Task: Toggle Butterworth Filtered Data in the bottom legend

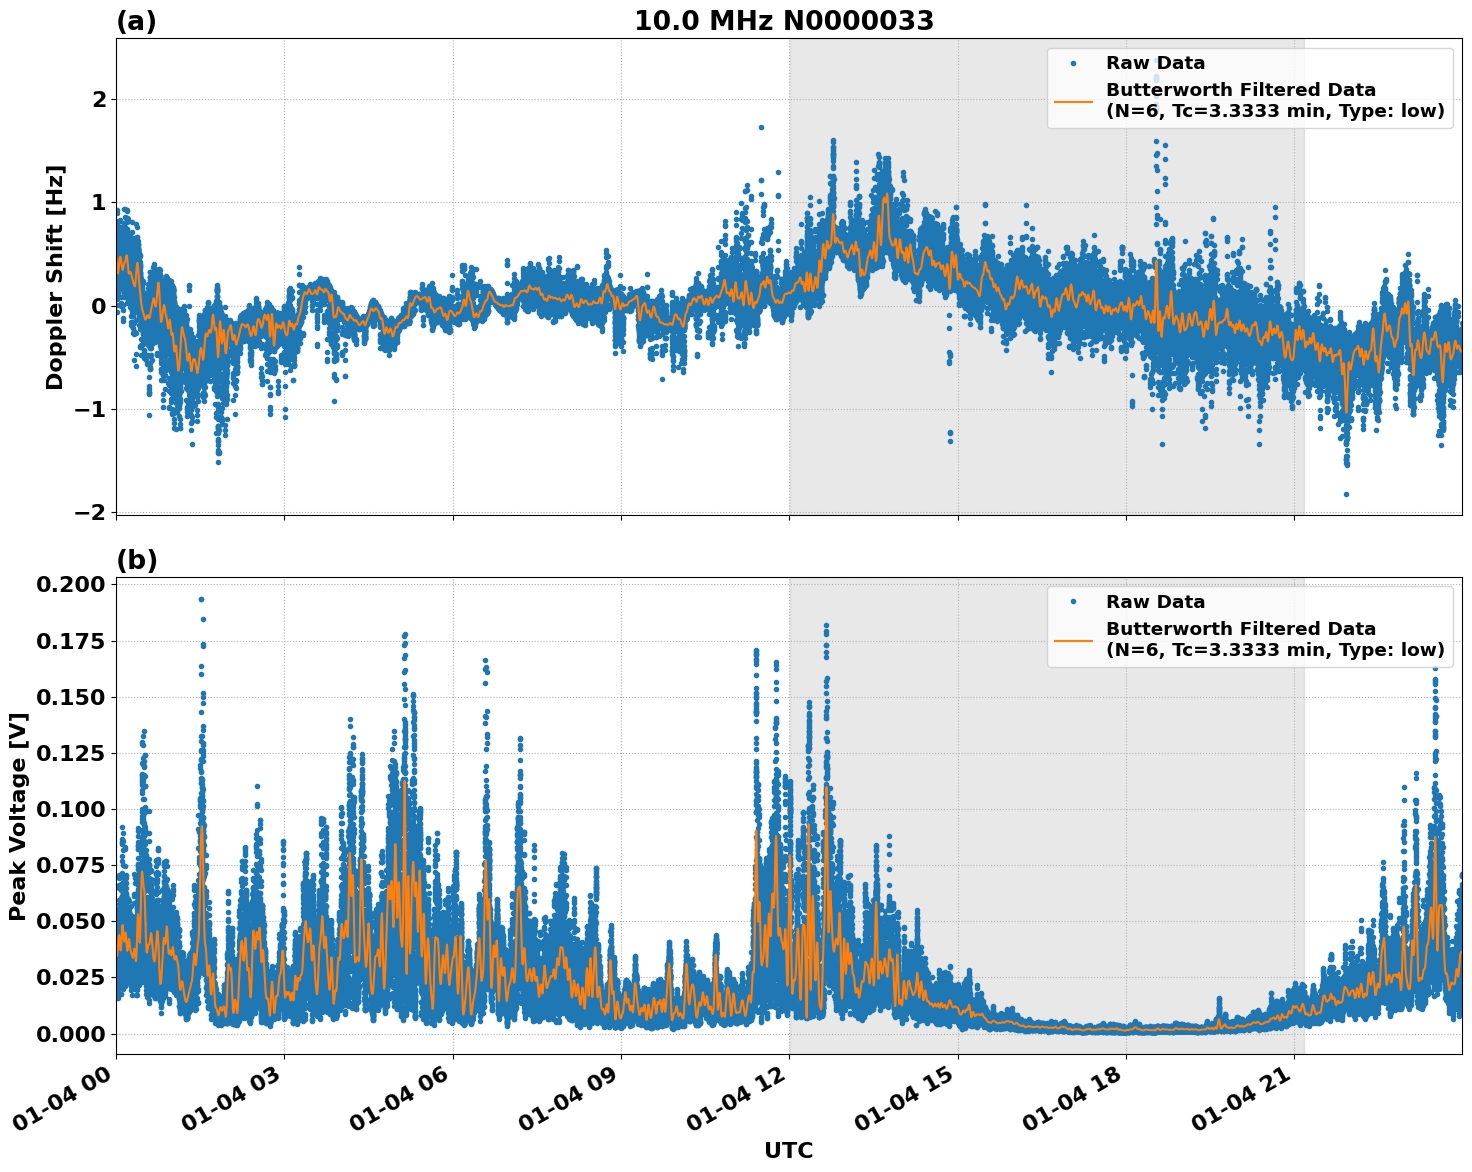Action: tap(1240, 630)
